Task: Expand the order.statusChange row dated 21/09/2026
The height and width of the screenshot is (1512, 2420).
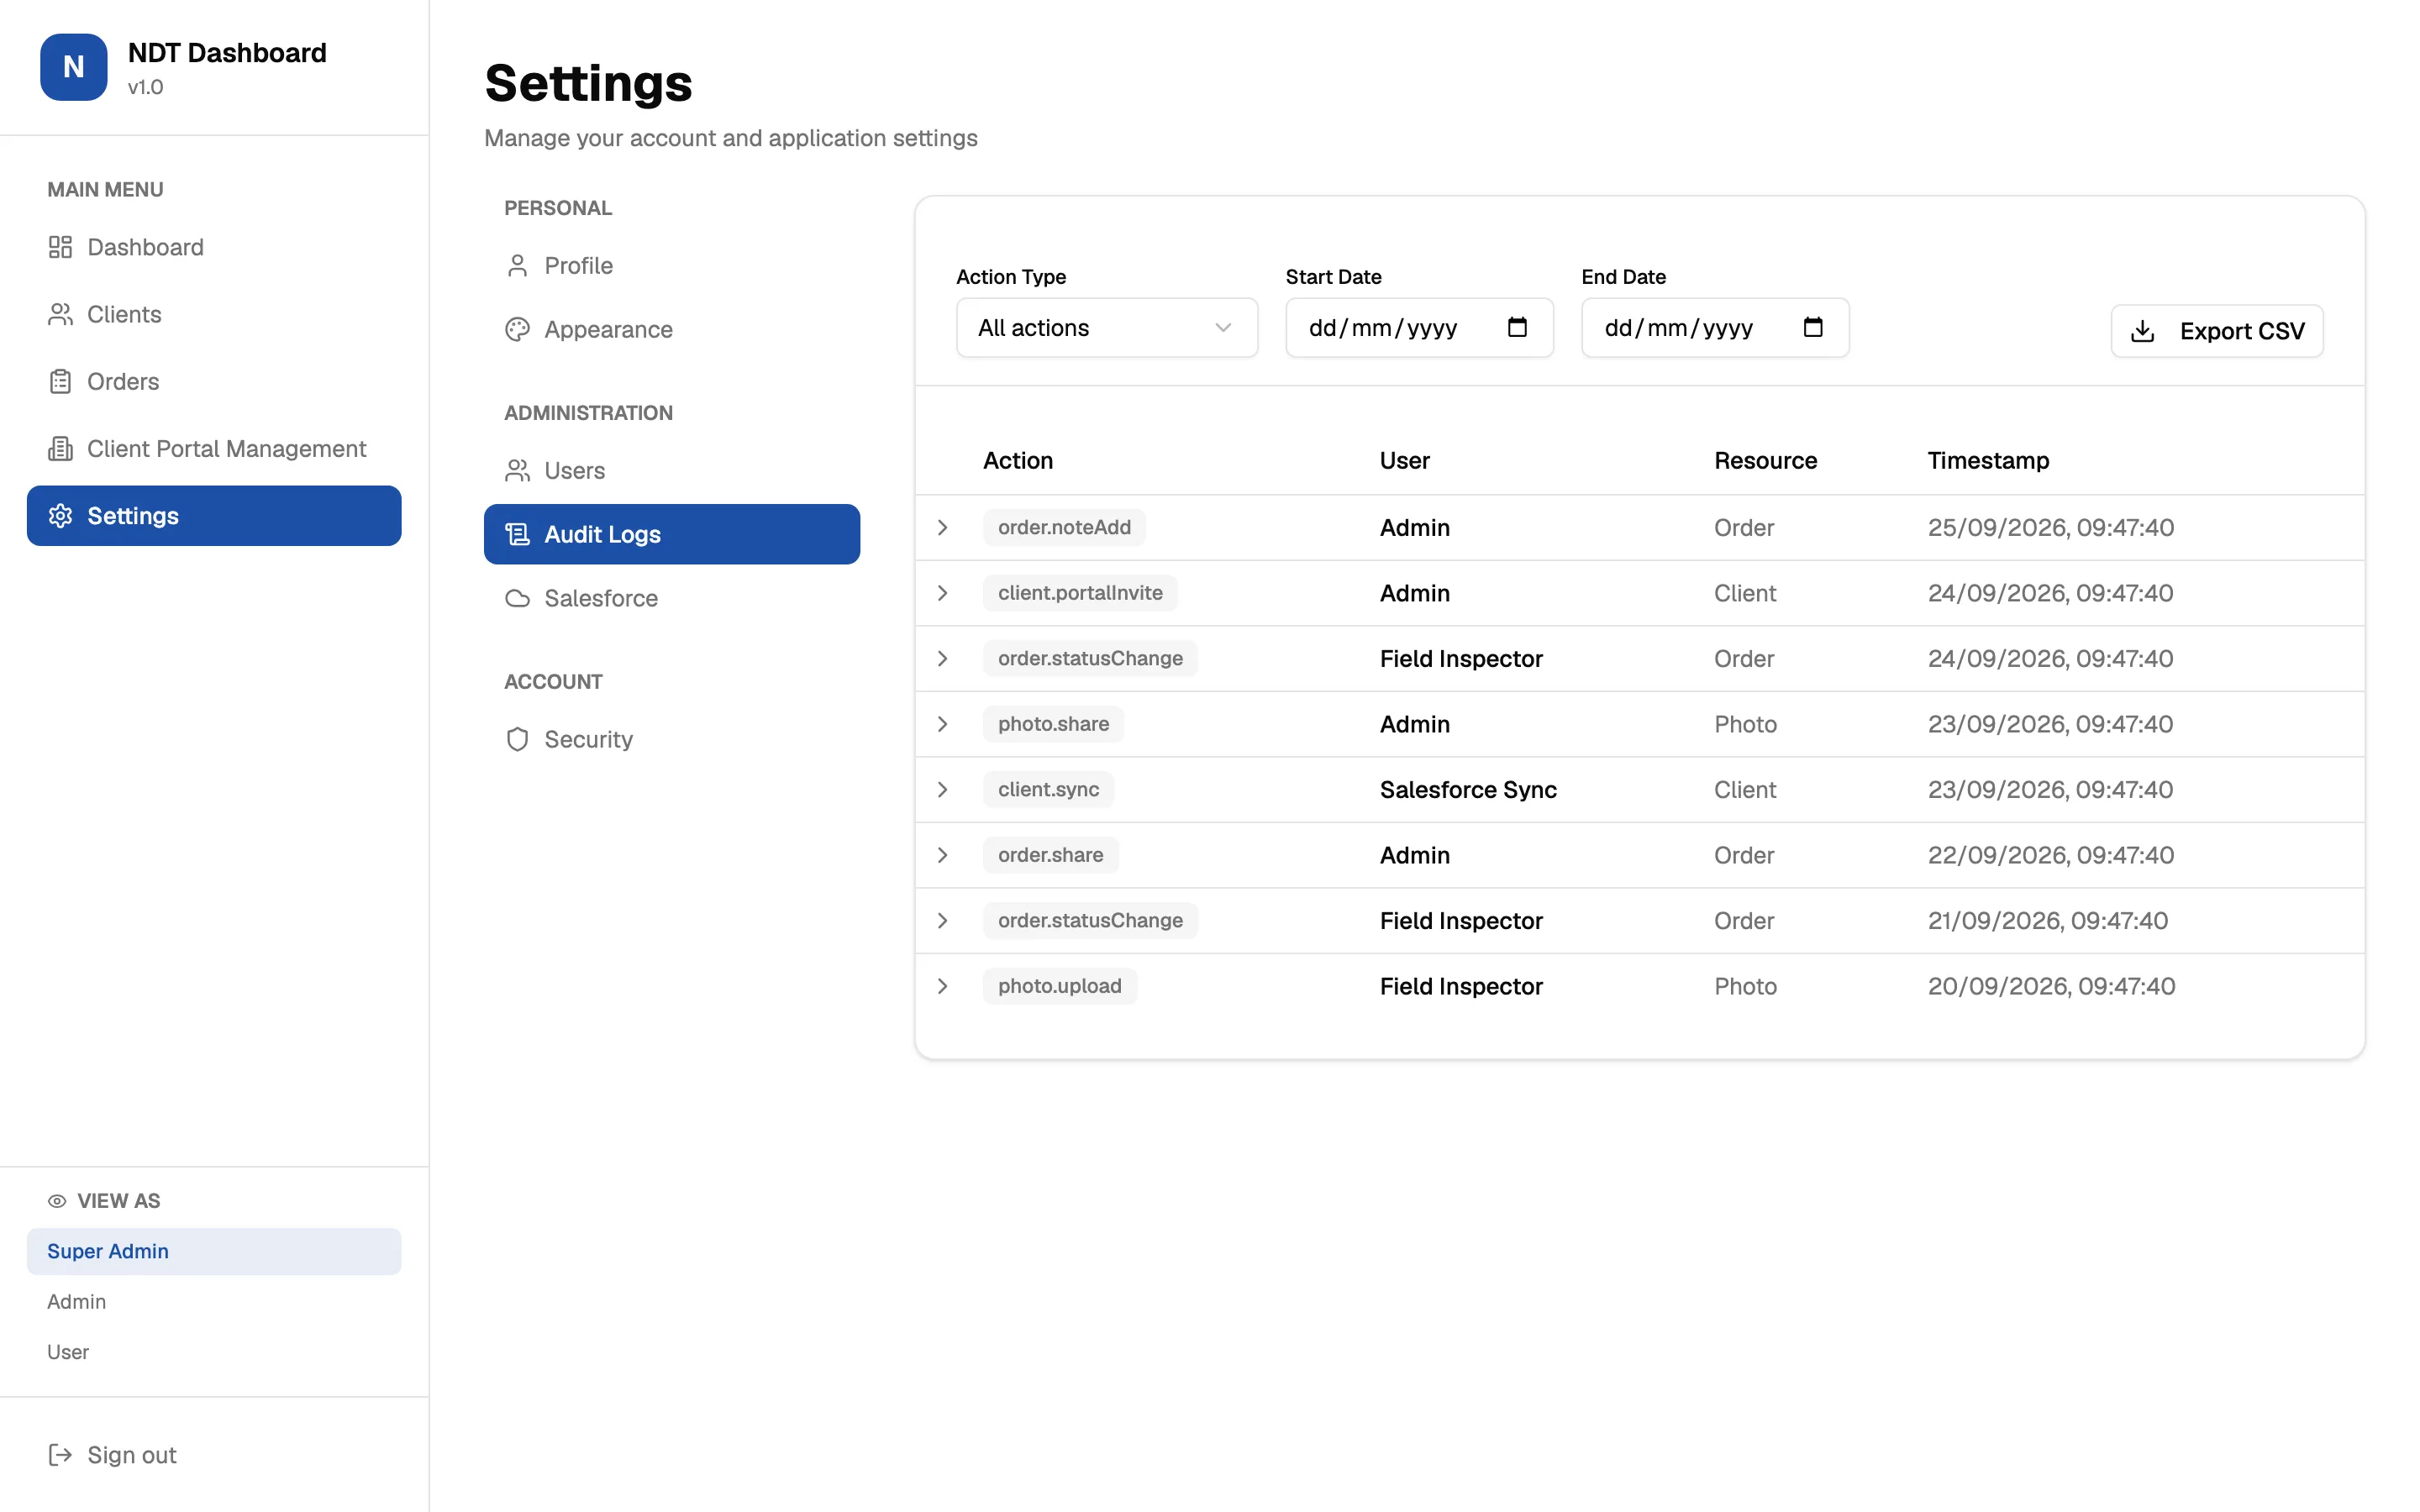Action: pos(942,921)
